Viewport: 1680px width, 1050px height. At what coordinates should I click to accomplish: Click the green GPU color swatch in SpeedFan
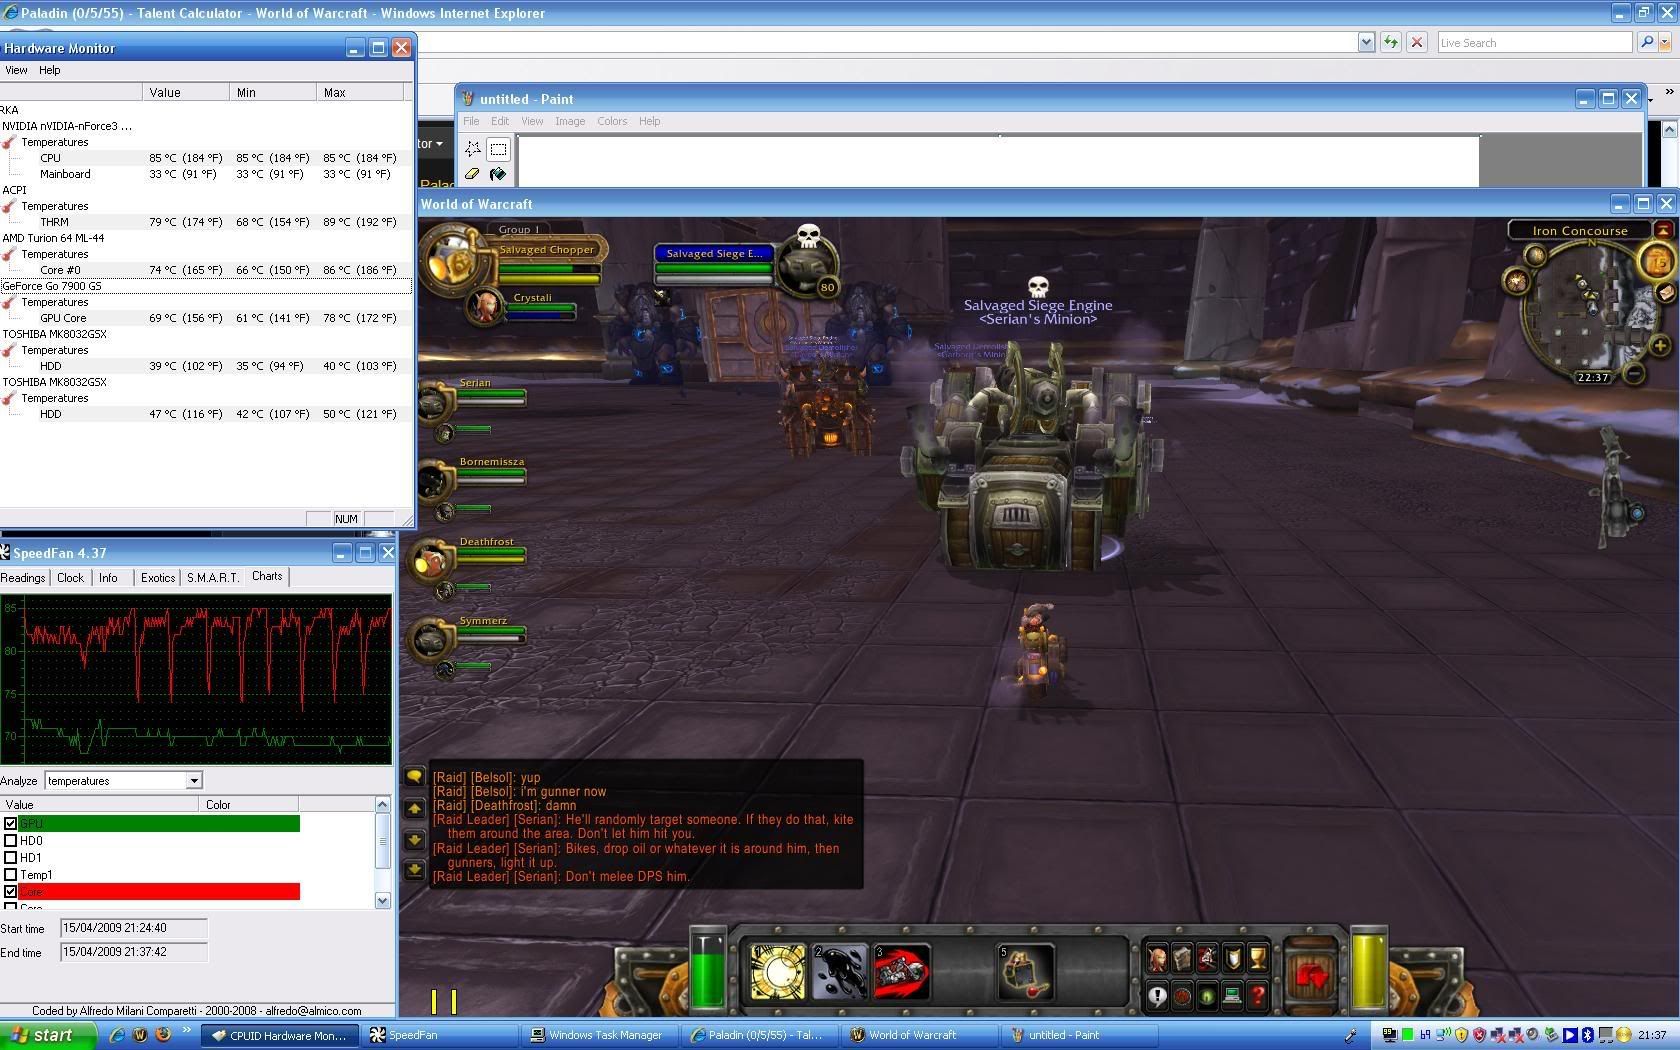(159, 823)
